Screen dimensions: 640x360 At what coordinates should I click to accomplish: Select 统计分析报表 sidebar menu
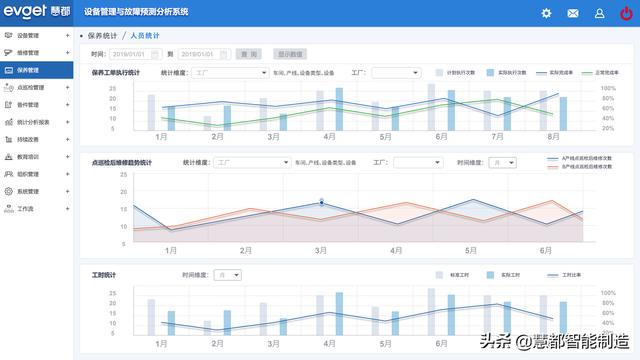[x=37, y=122]
